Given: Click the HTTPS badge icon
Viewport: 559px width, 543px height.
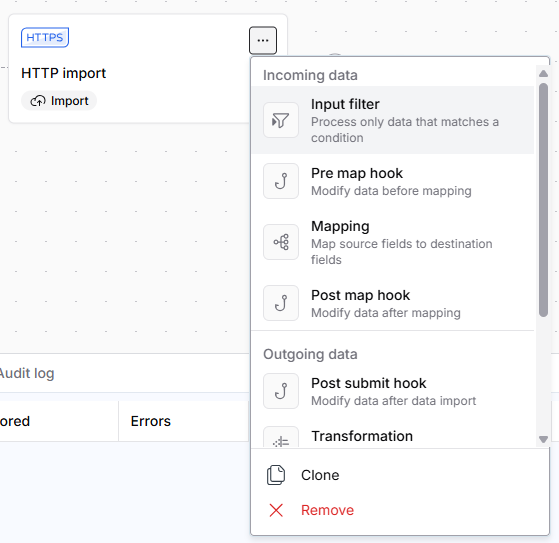Looking at the screenshot, I should click(x=45, y=37).
